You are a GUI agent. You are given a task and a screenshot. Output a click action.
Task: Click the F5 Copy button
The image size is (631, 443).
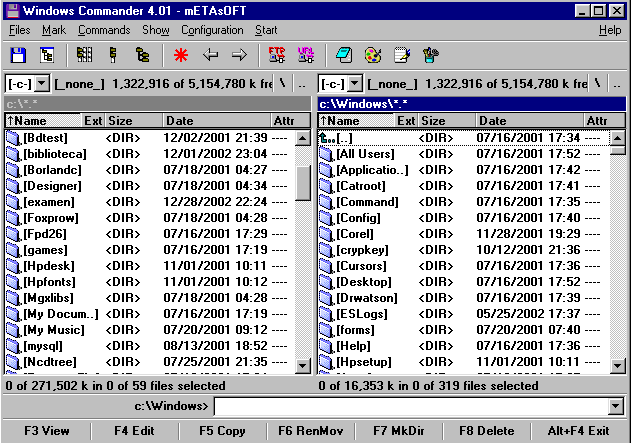(223, 431)
